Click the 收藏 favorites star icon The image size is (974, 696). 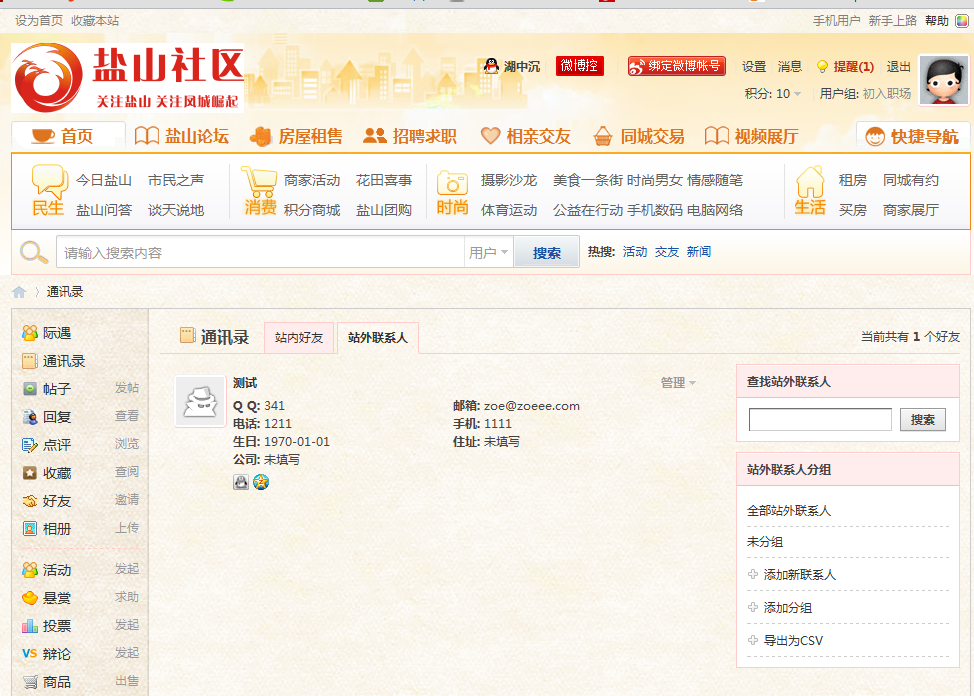(31, 473)
